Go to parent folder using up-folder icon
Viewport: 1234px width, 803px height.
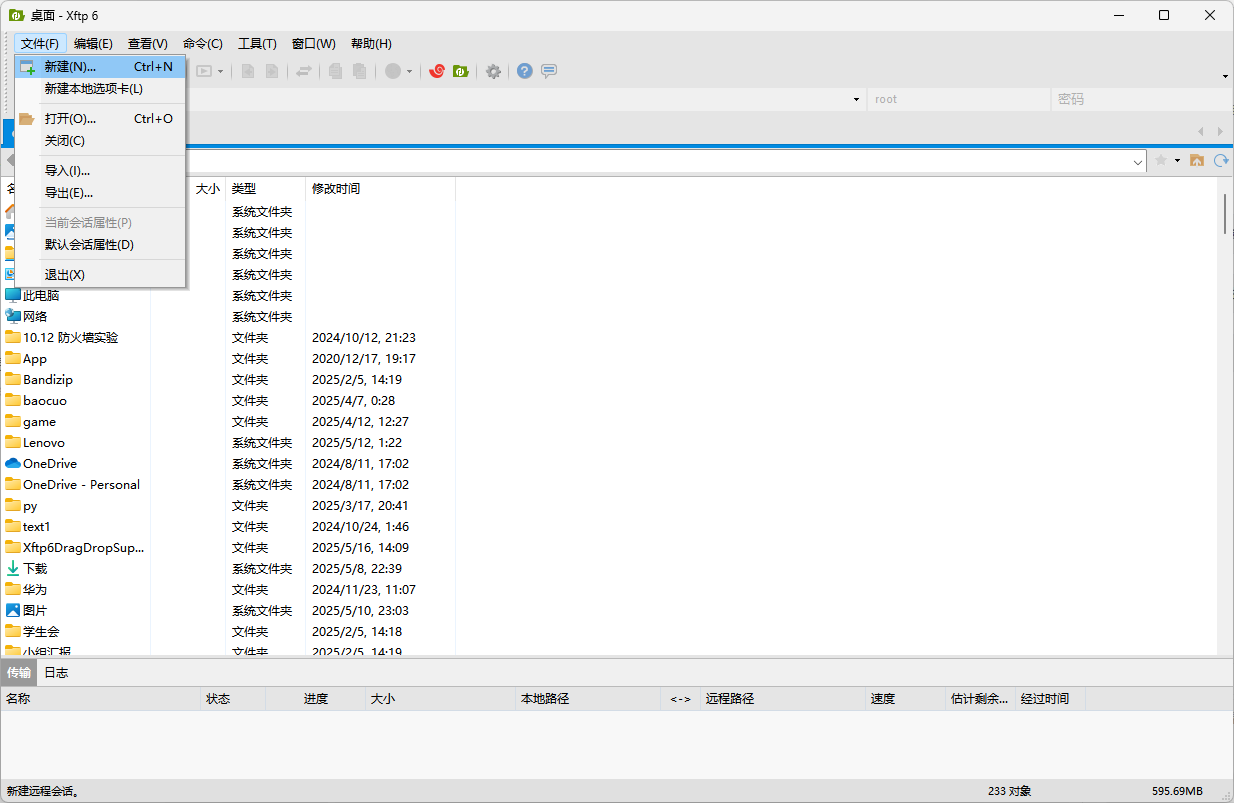tap(1196, 160)
